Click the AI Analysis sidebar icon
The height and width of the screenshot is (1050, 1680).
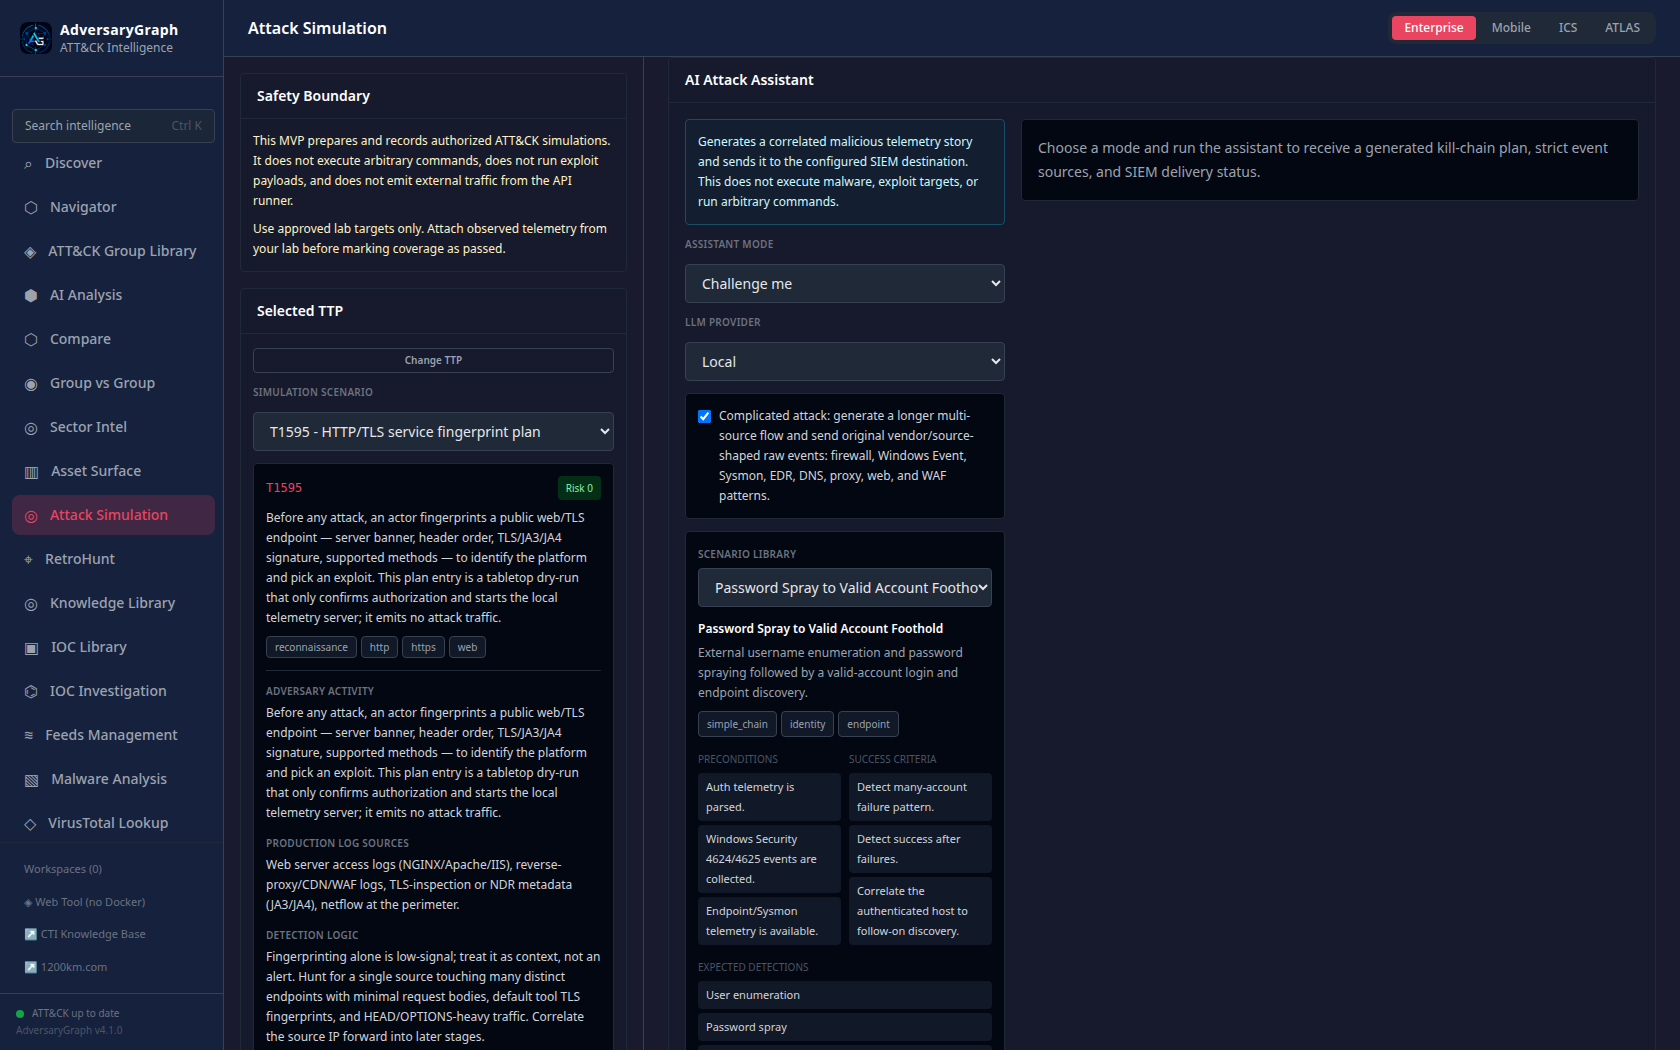click(x=31, y=296)
